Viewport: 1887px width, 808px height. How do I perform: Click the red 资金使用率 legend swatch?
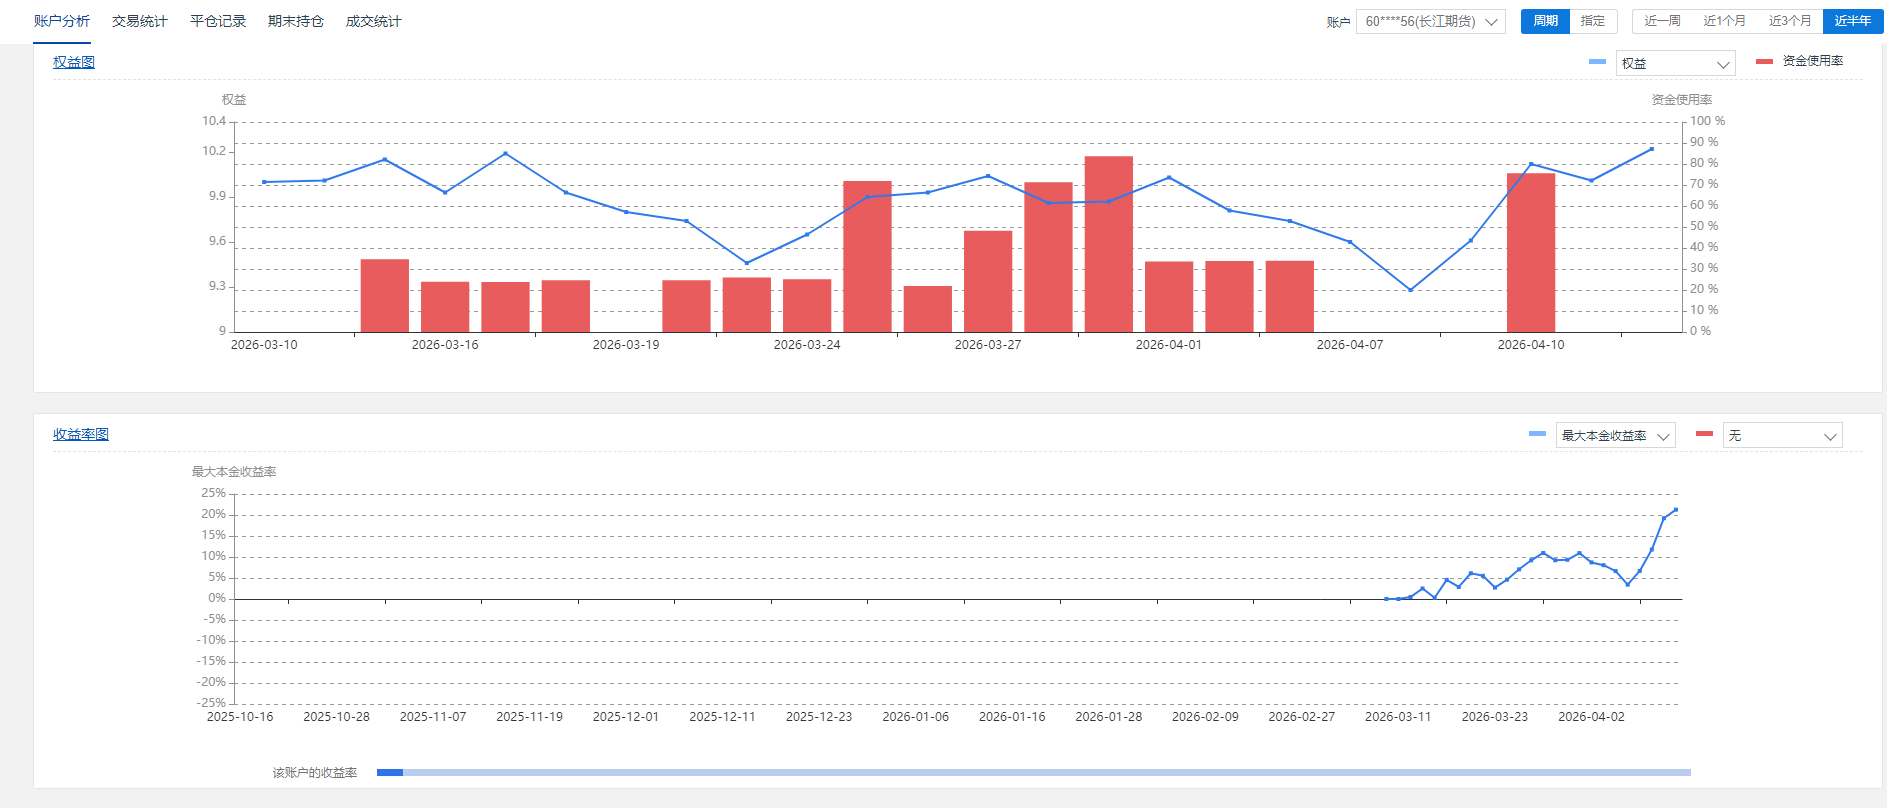[x=1764, y=62]
